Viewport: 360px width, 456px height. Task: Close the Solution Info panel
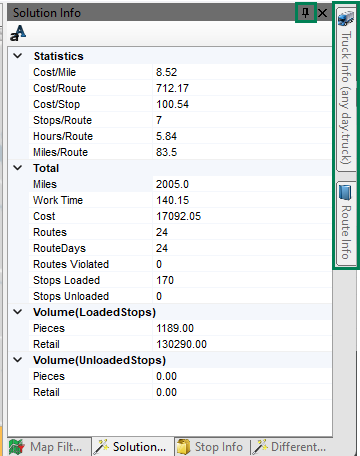coord(323,13)
